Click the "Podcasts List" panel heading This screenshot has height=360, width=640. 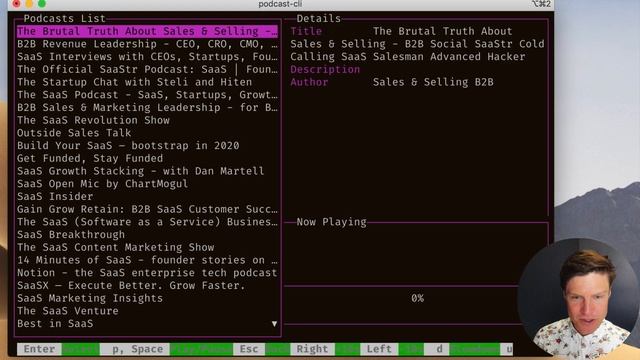coord(64,18)
